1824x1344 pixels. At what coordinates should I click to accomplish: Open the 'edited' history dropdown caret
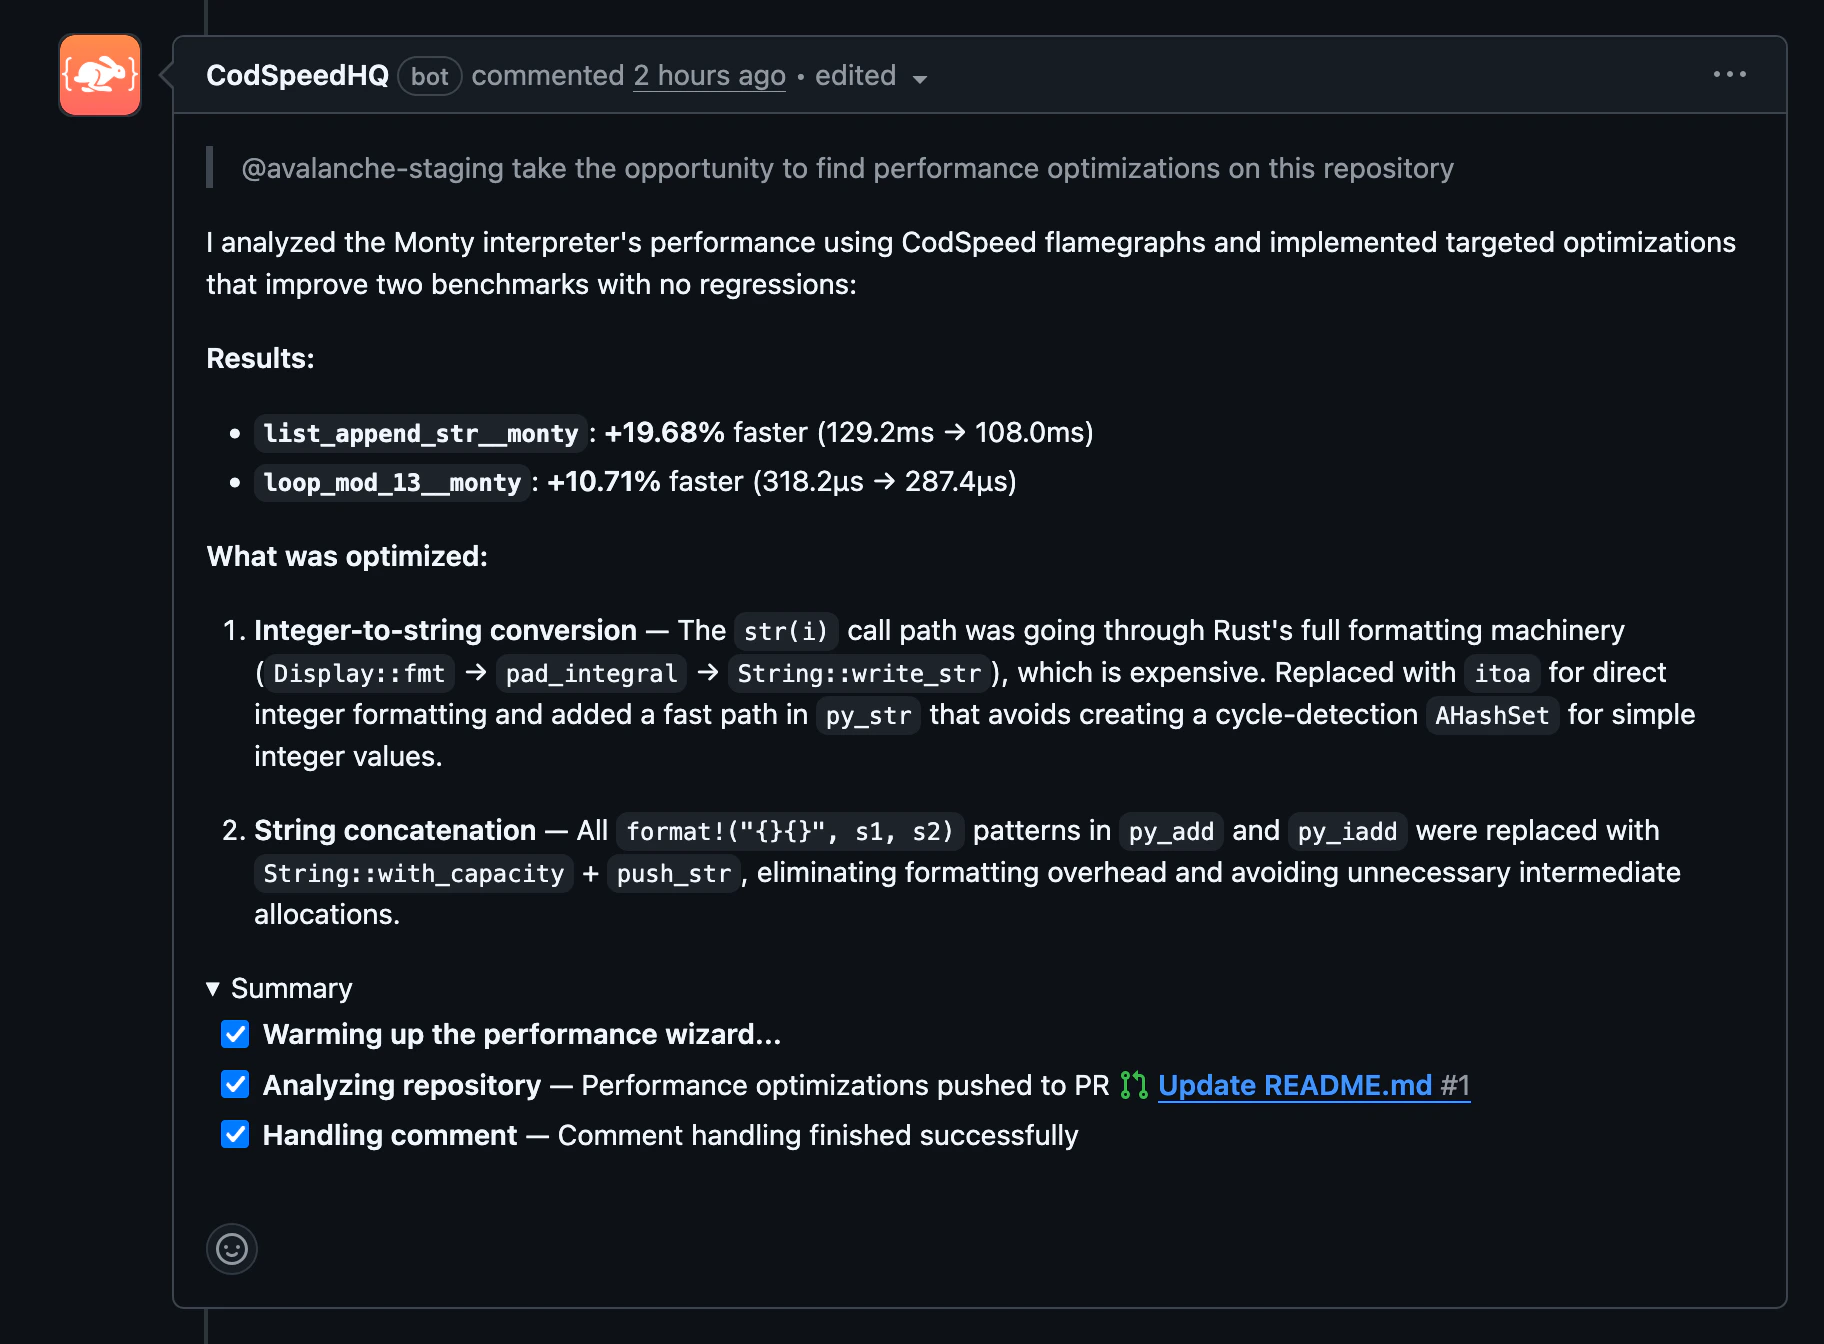coord(921,79)
